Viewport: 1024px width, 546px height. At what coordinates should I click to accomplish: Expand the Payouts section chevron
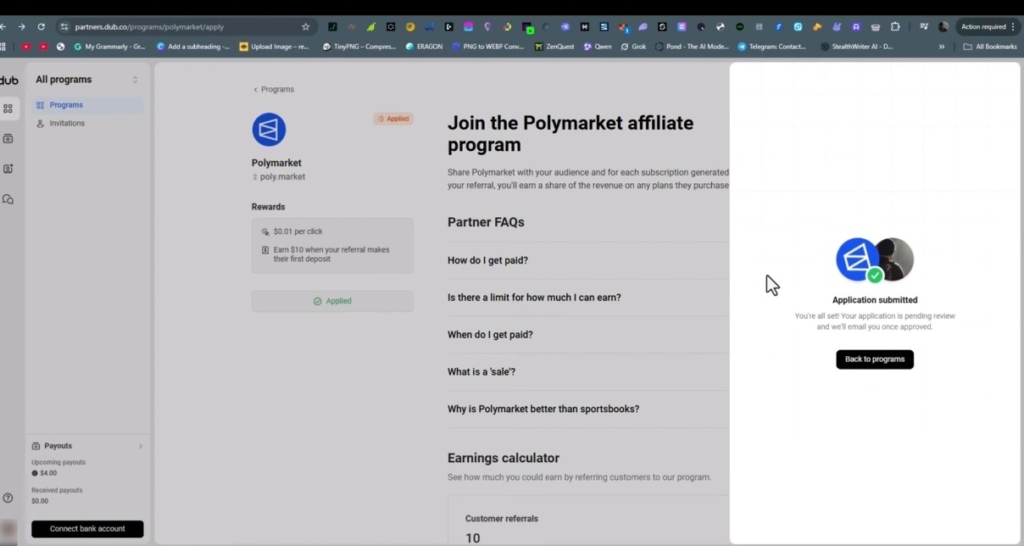140,446
